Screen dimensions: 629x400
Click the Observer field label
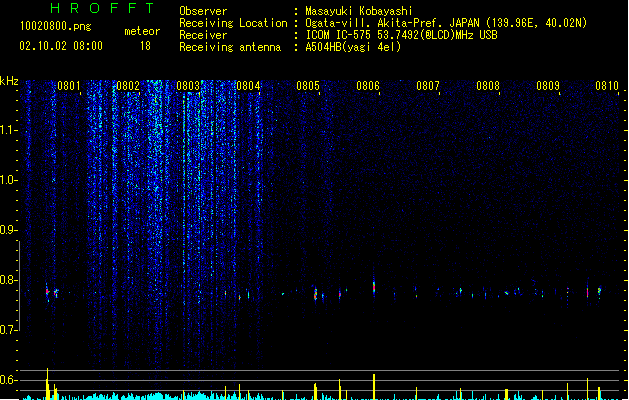(203, 11)
